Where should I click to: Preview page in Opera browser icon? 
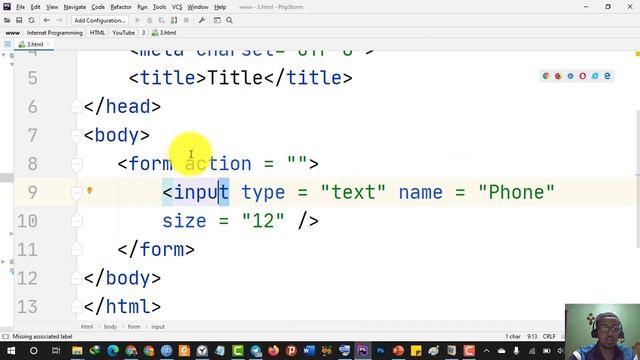(x=582, y=76)
